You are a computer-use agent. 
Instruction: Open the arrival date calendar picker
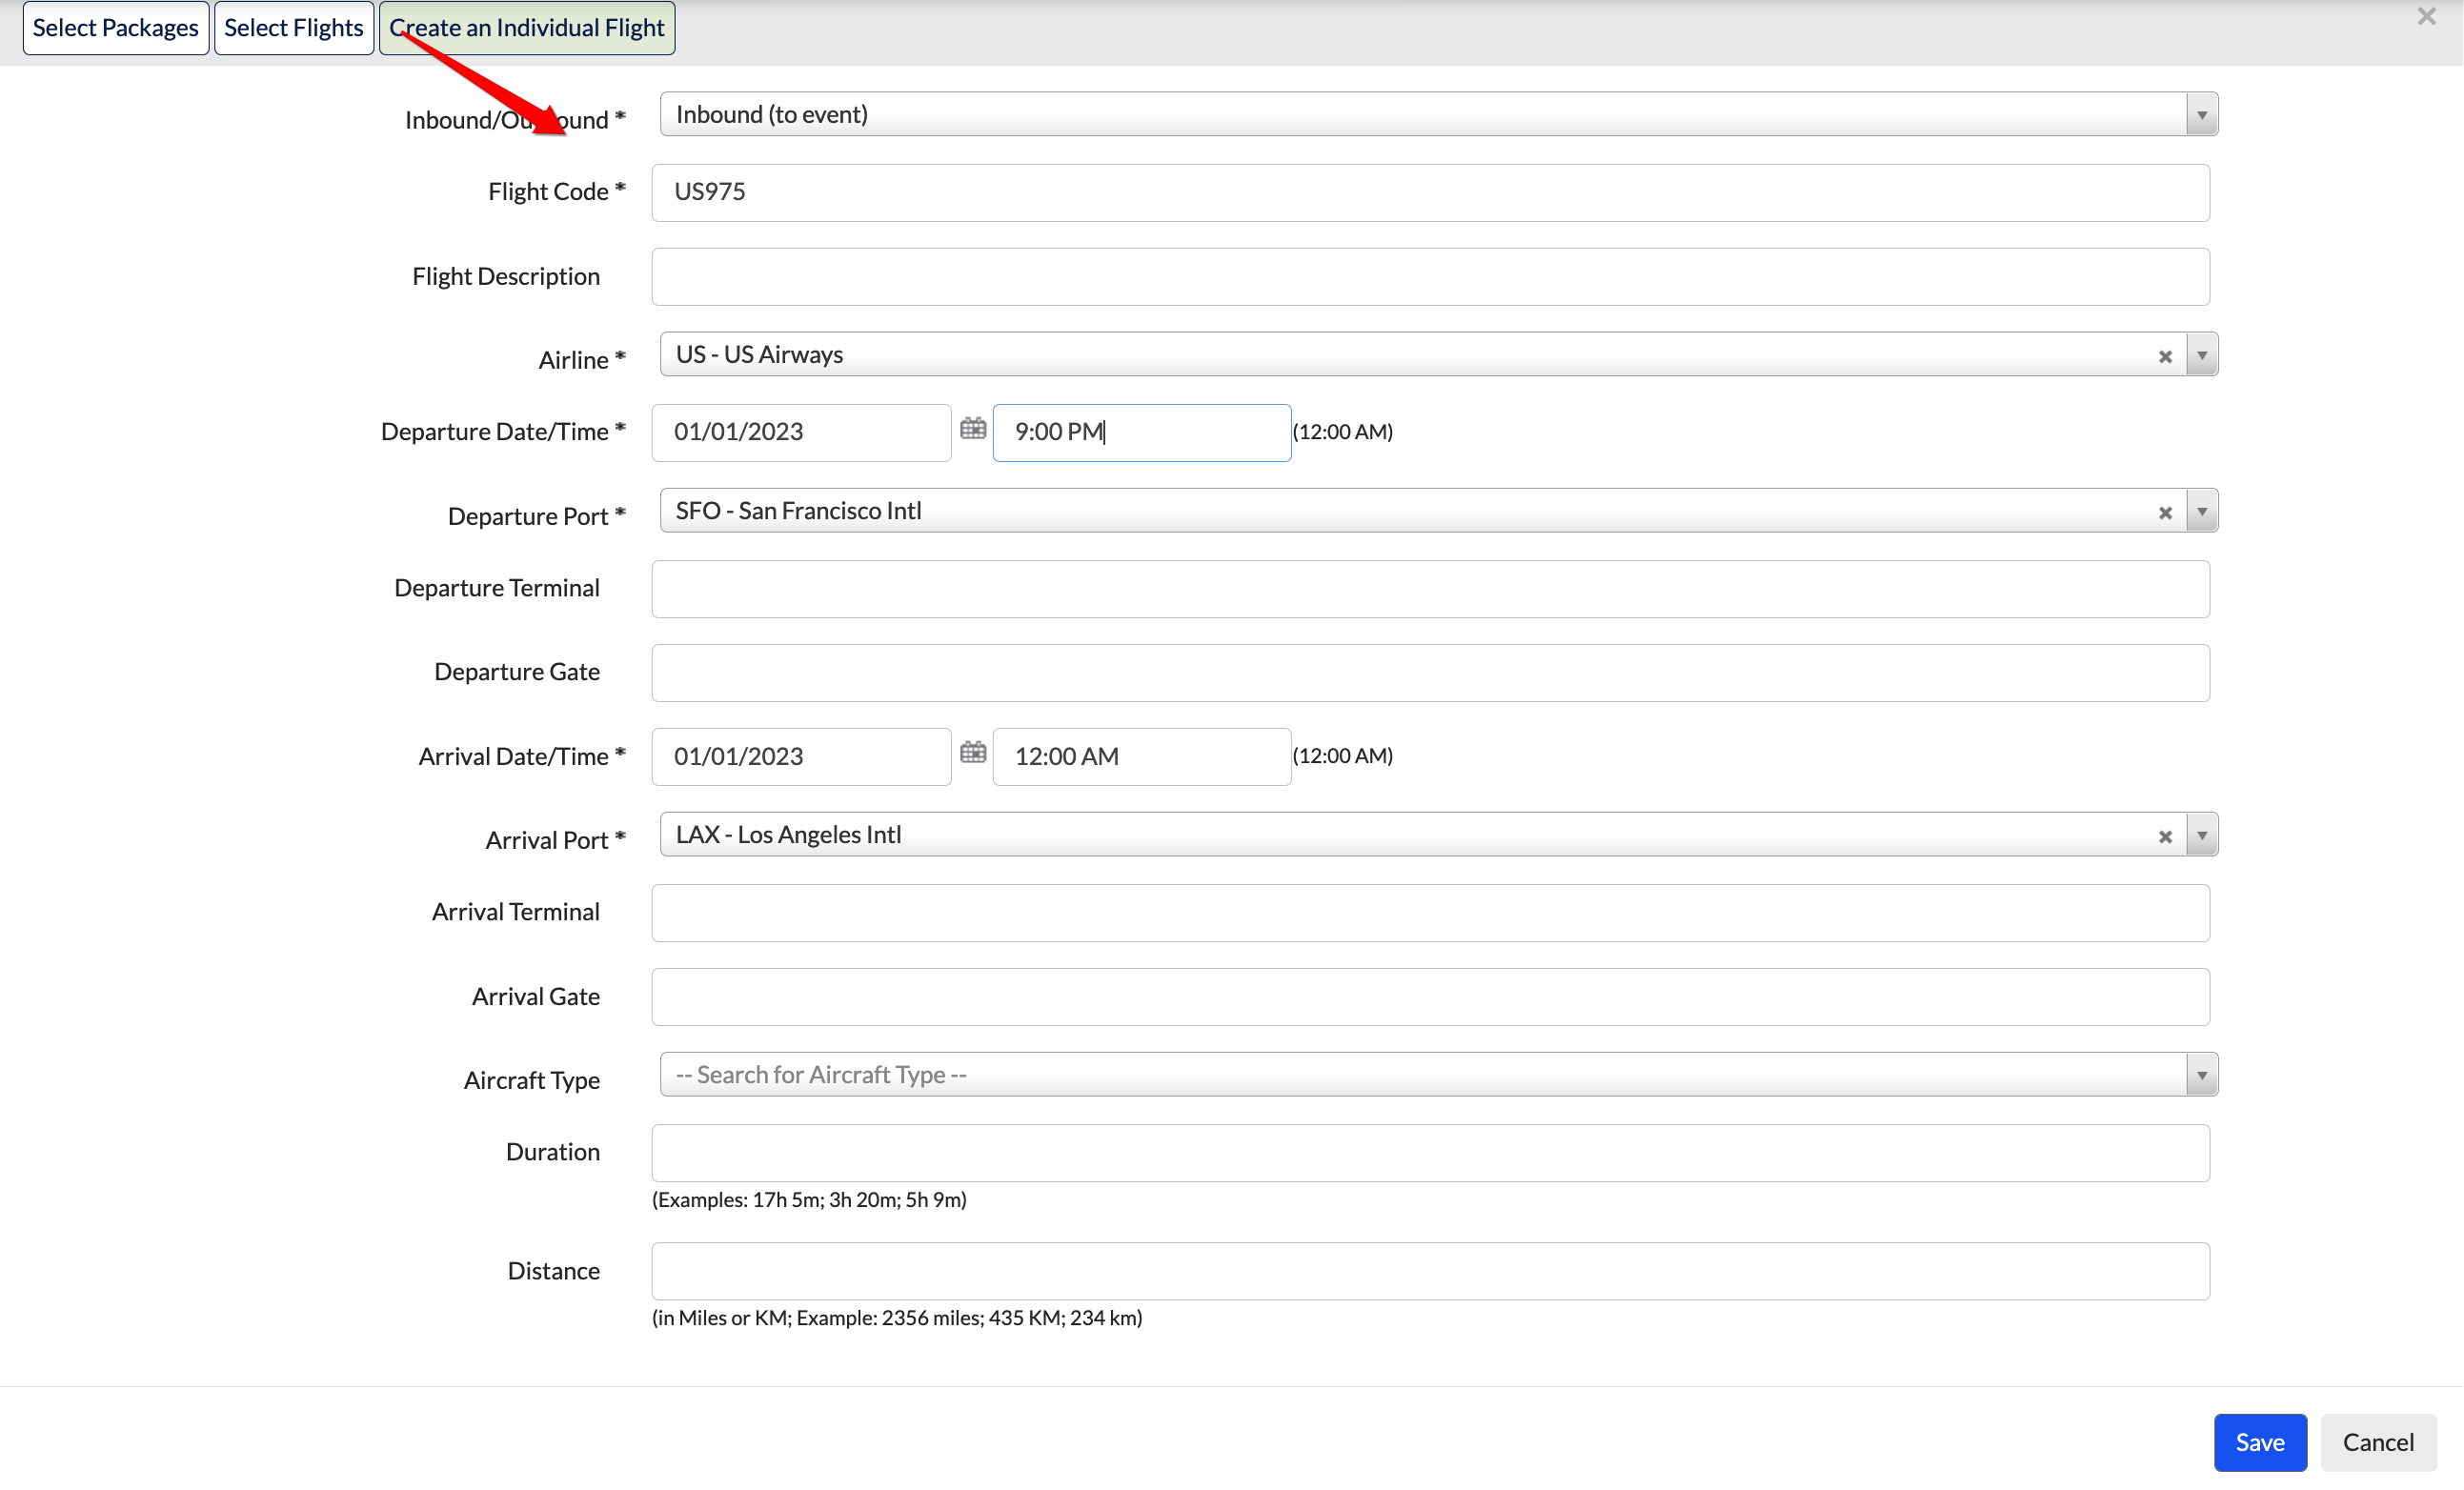972,752
